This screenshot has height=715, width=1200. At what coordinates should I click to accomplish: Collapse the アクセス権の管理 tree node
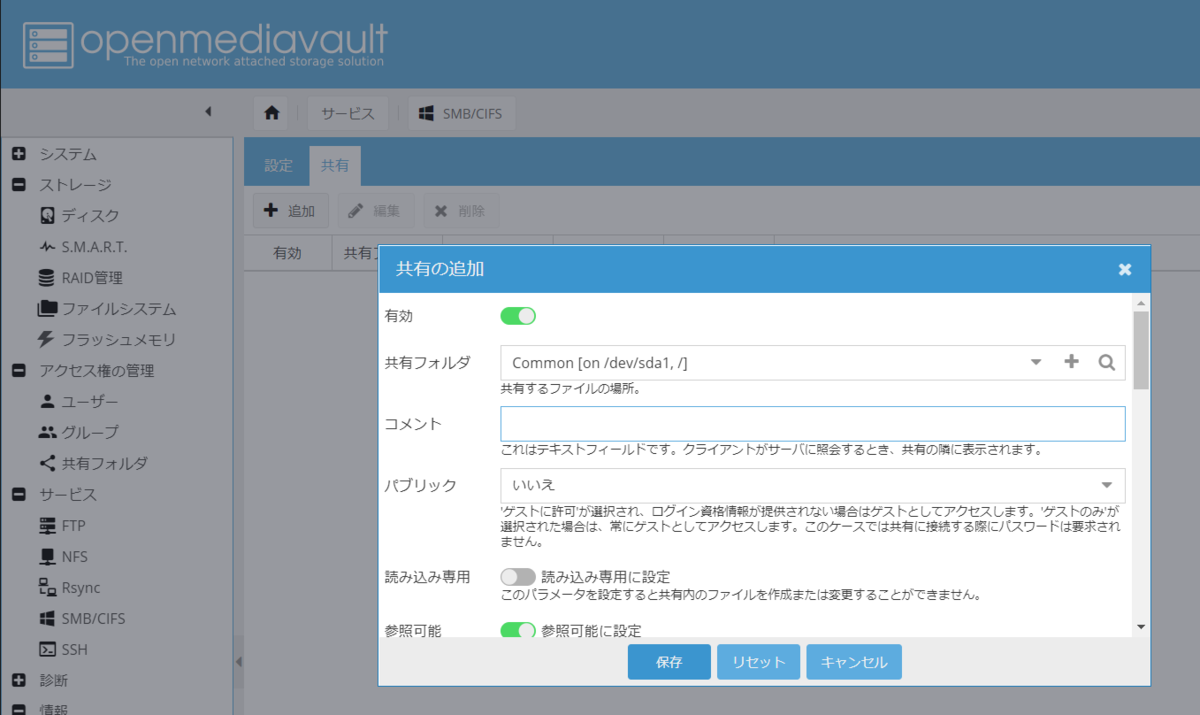click(x=18, y=371)
